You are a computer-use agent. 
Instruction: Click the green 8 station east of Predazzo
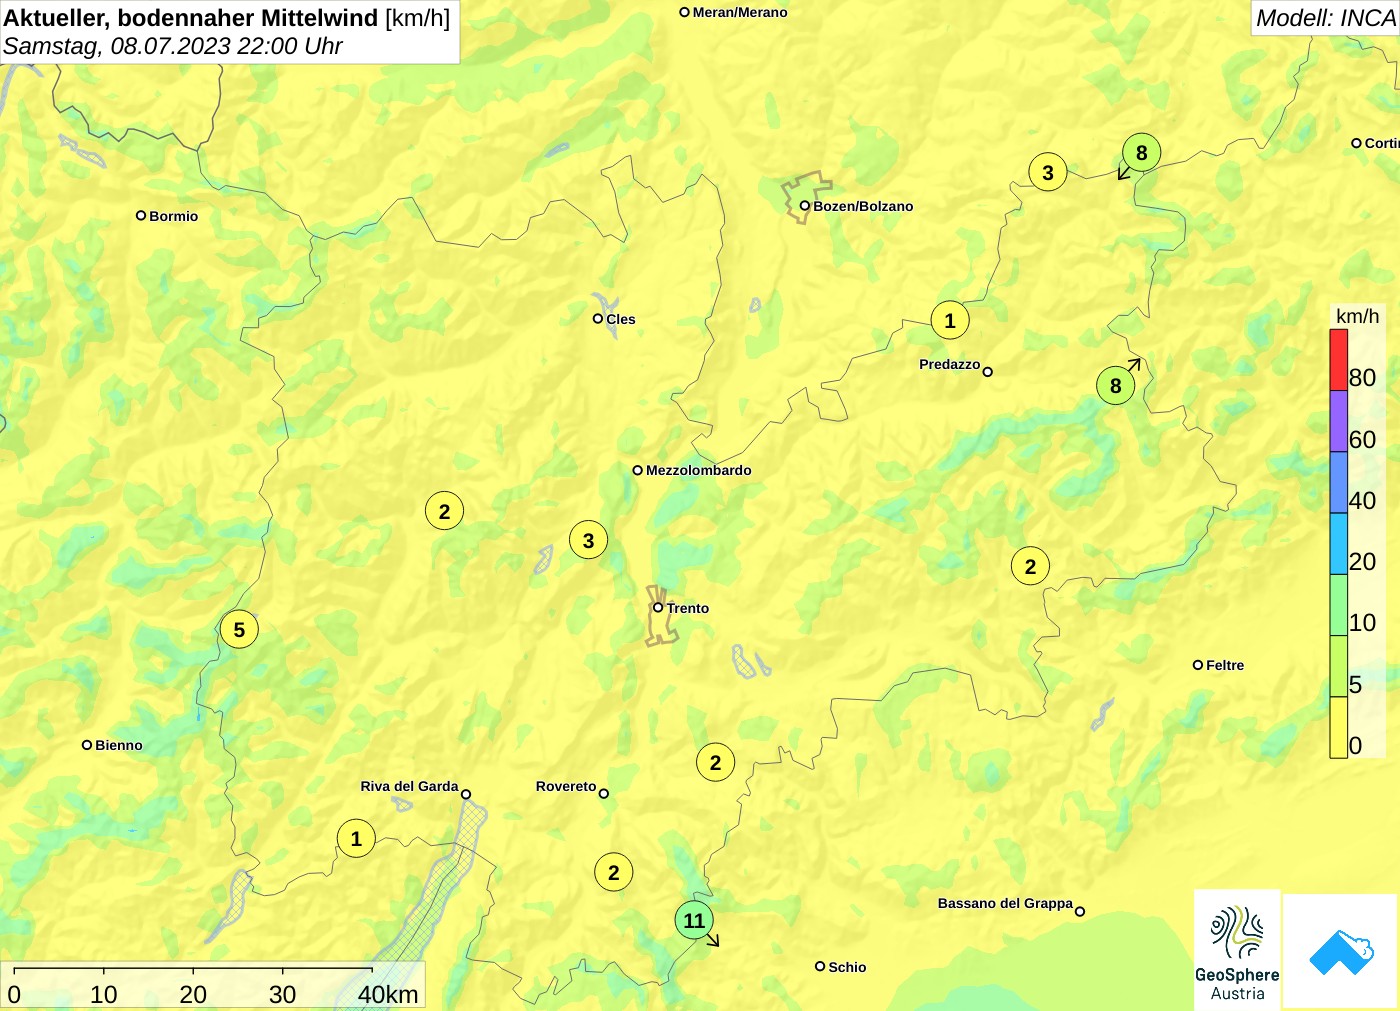pyautogui.click(x=1116, y=385)
